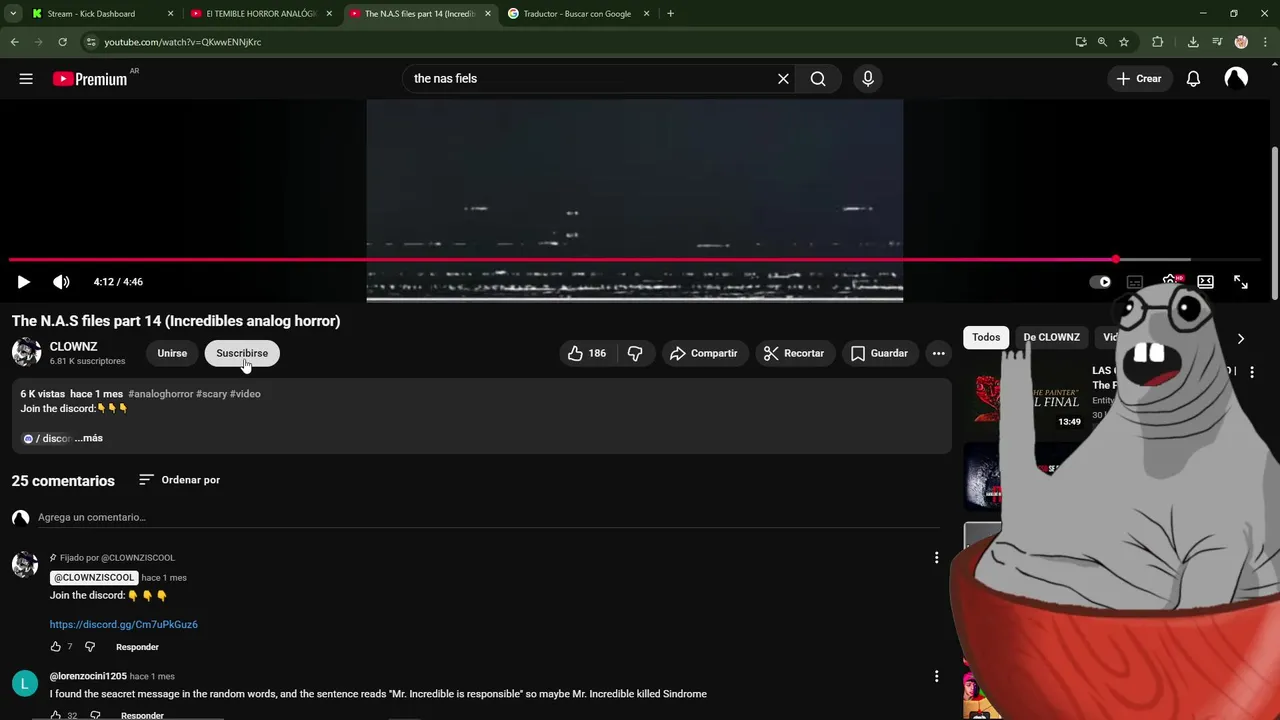Open YouTube notifications bell
This screenshot has width=1280, height=720.
click(1193, 79)
